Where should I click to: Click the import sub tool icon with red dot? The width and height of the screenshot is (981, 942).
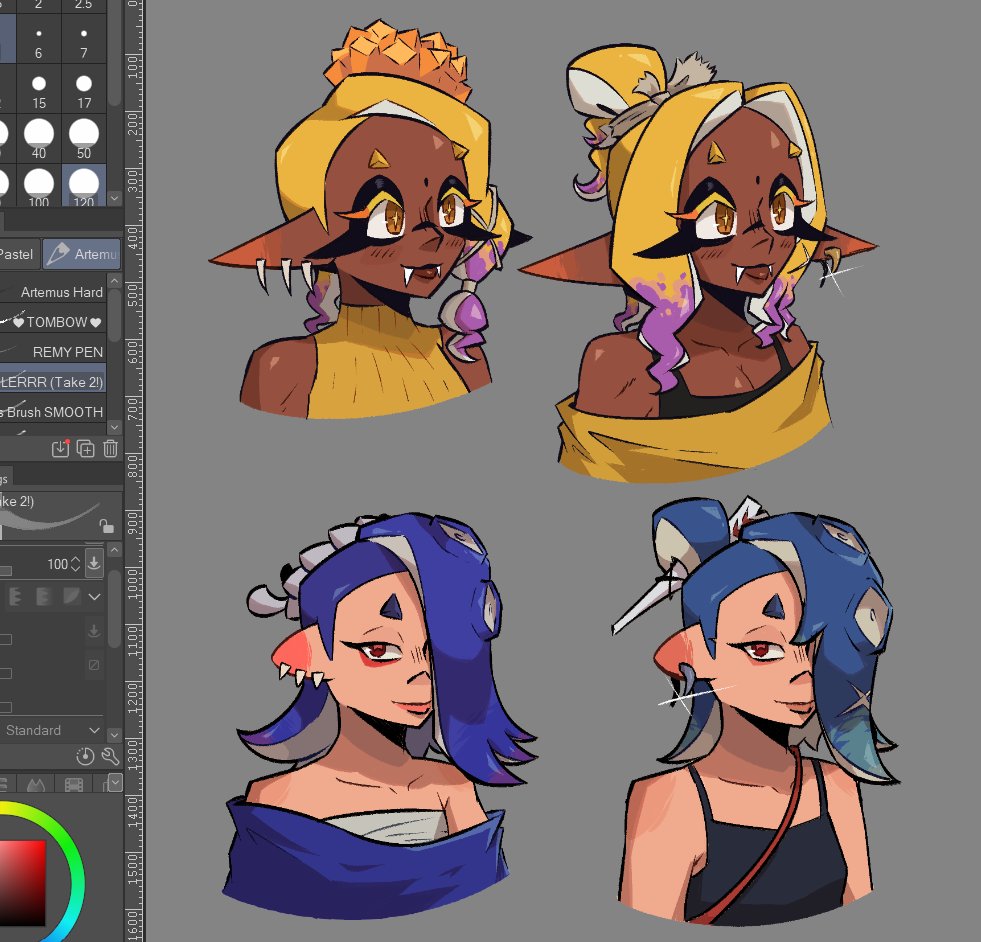60,448
